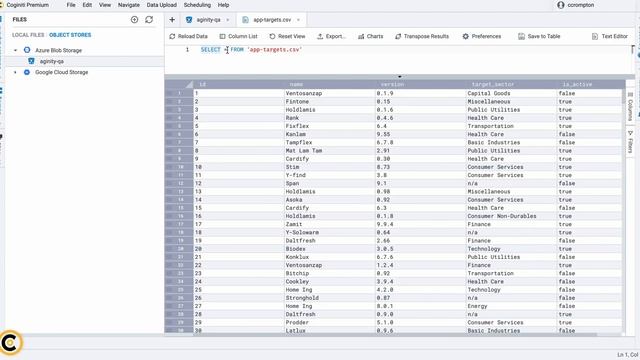
Task: Select cell 'Fintone'
Action: tap(330, 102)
